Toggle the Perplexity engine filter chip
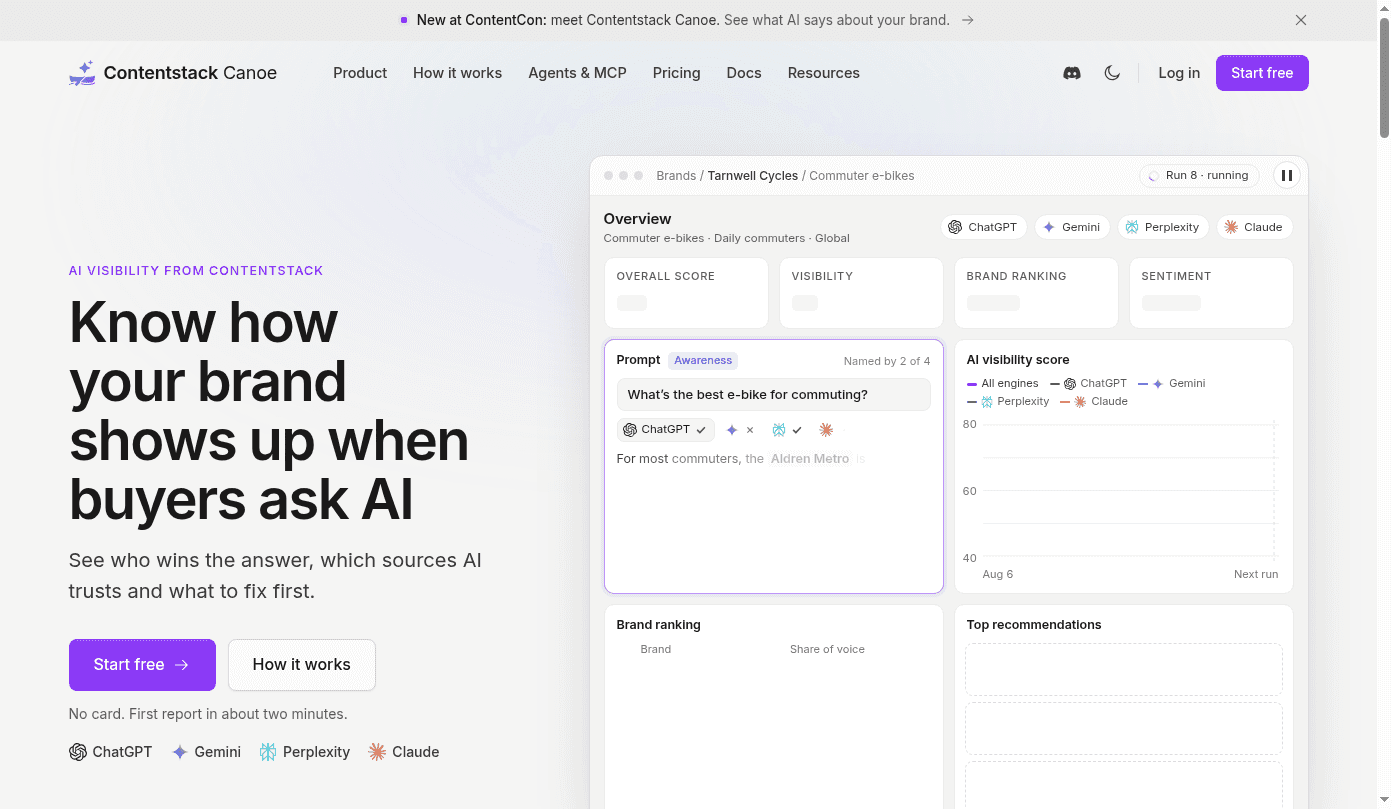 point(1163,227)
